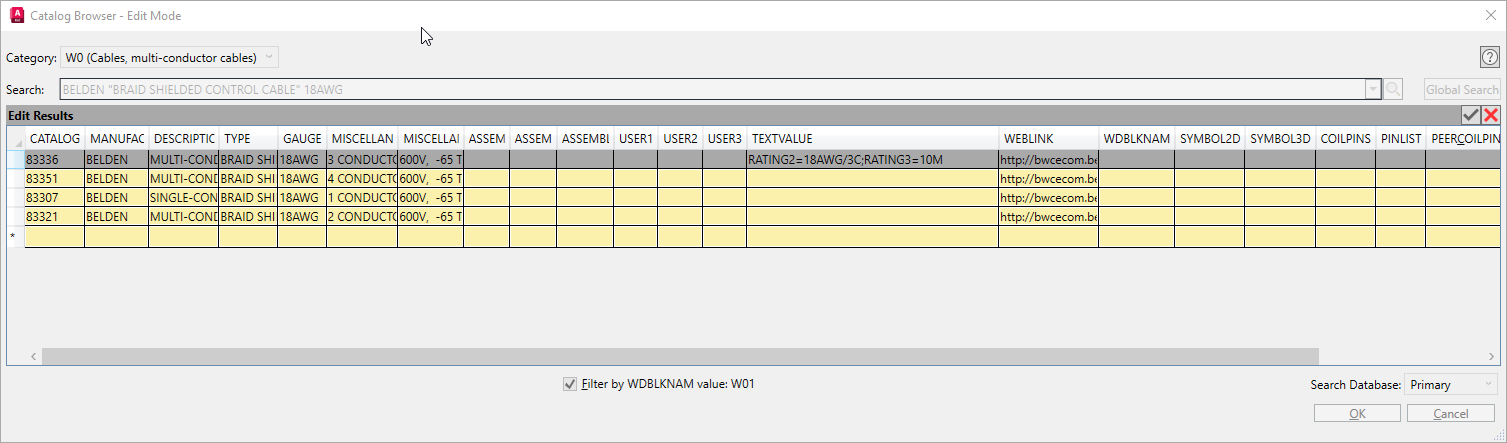Click the select-all corner cell of grid
This screenshot has width=1507, height=443.
(15, 139)
